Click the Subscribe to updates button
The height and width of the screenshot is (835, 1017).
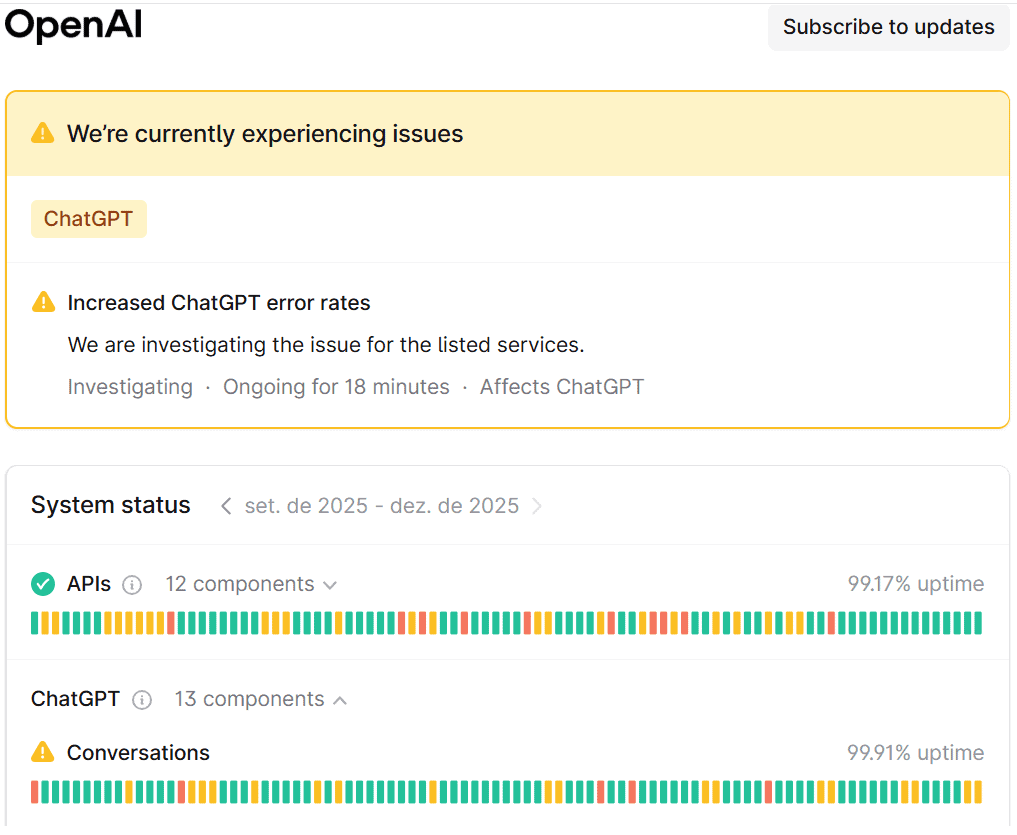(x=888, y=27)
